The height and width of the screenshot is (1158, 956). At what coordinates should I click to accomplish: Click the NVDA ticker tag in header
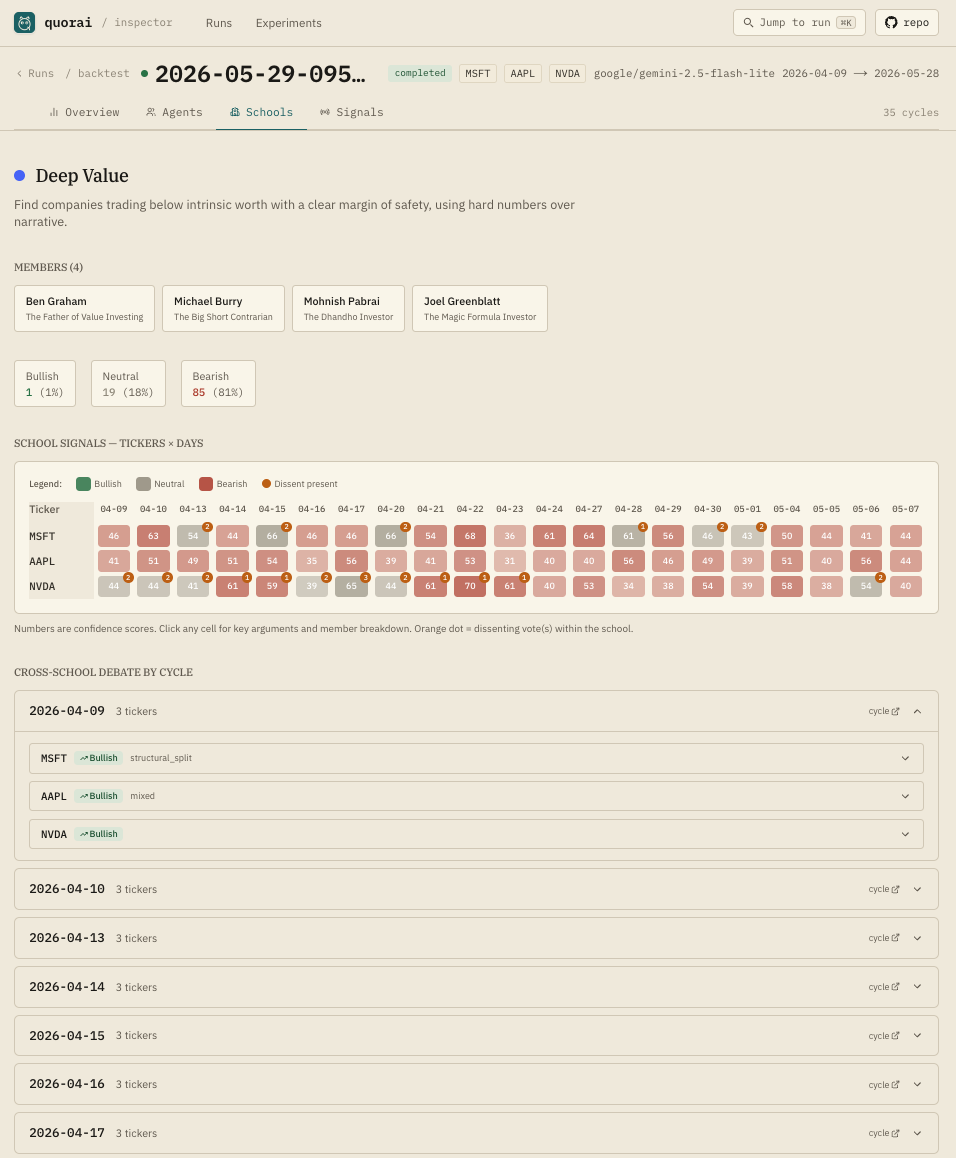(567, 73)
